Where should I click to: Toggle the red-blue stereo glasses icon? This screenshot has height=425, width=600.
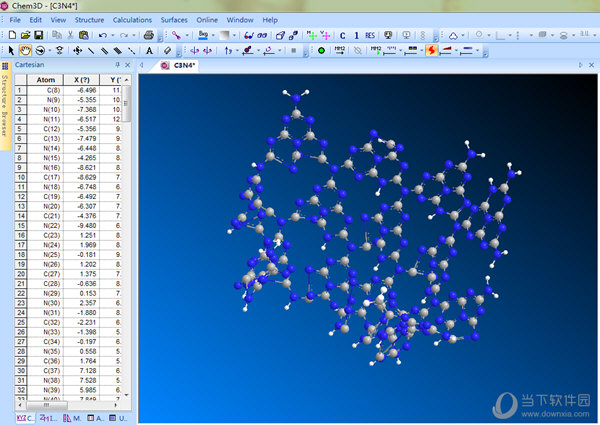249,35
